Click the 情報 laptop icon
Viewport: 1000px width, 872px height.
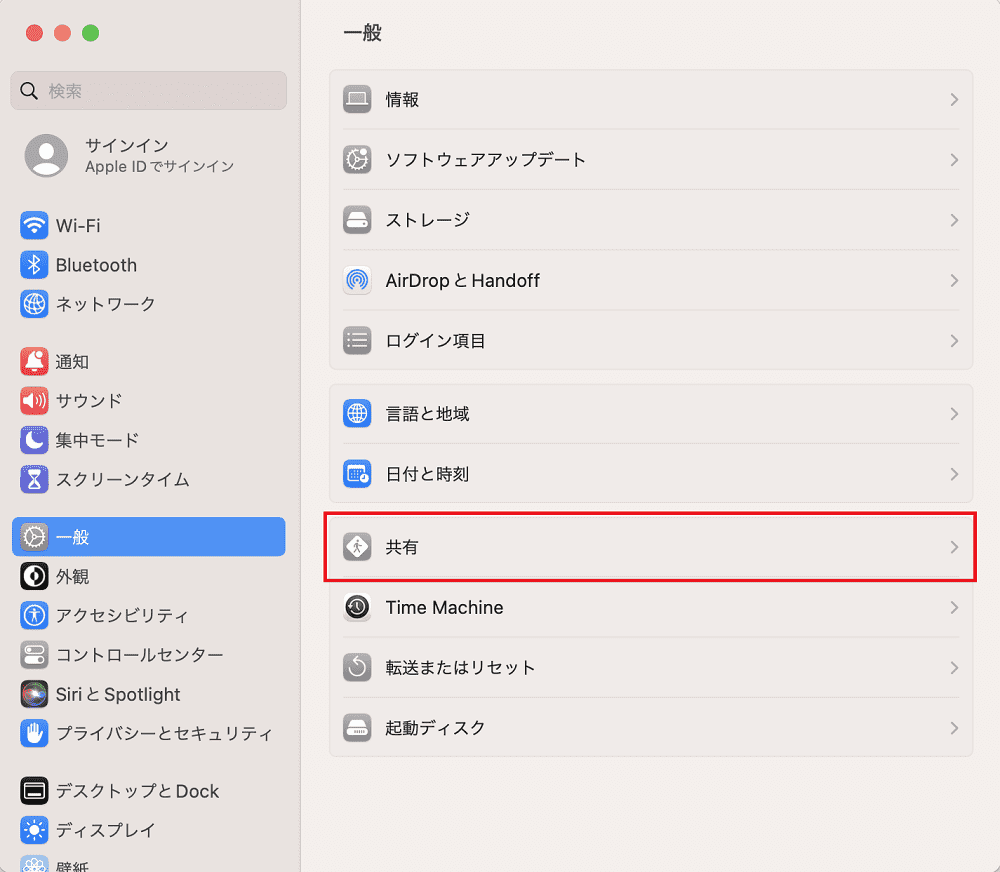[357, 100]
